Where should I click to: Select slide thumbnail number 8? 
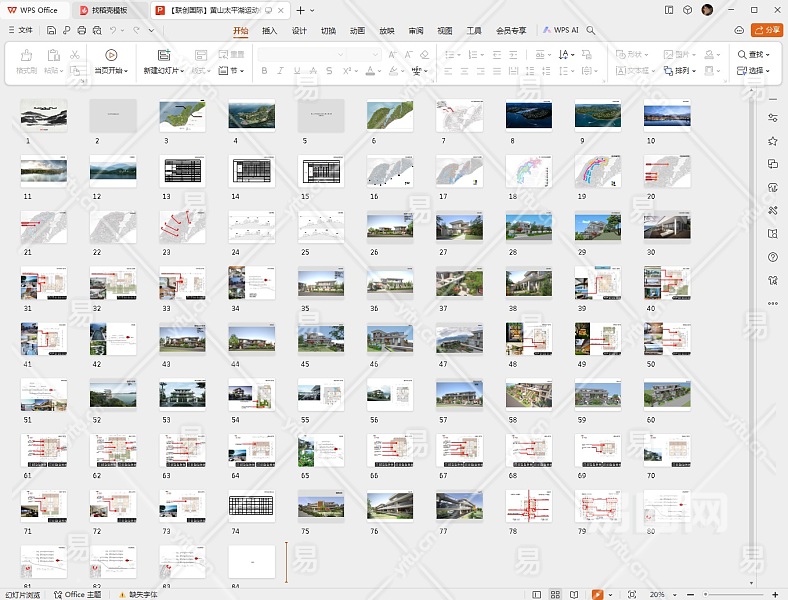click(528, 115)
